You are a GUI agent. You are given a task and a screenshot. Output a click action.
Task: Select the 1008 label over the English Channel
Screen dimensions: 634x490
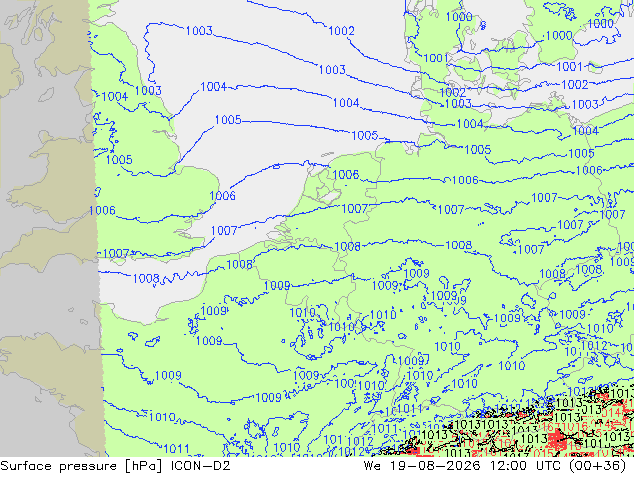146,279
